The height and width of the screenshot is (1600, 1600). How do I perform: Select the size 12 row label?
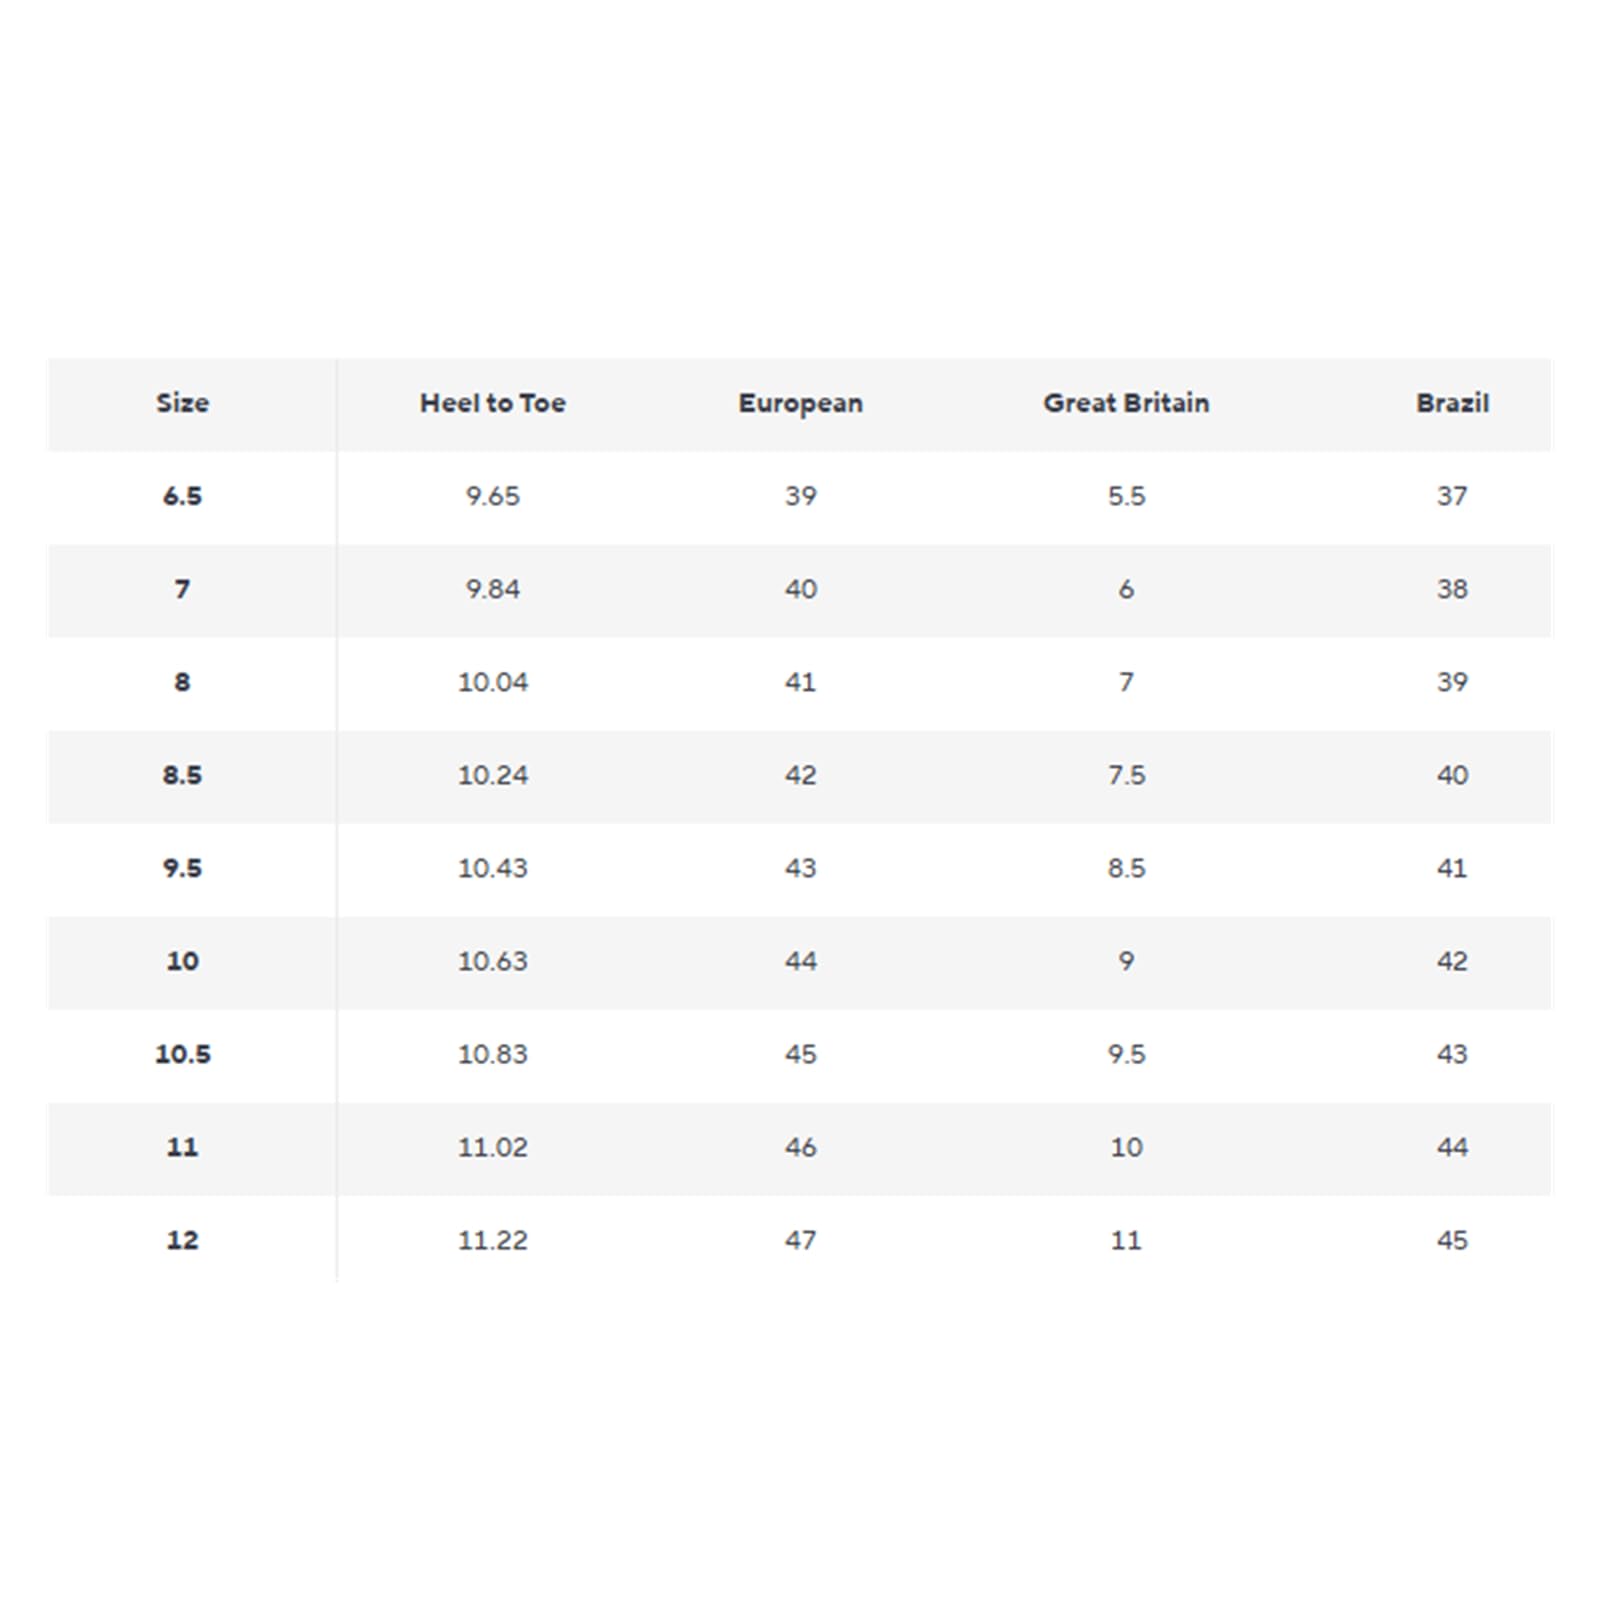coord(182,1240)
